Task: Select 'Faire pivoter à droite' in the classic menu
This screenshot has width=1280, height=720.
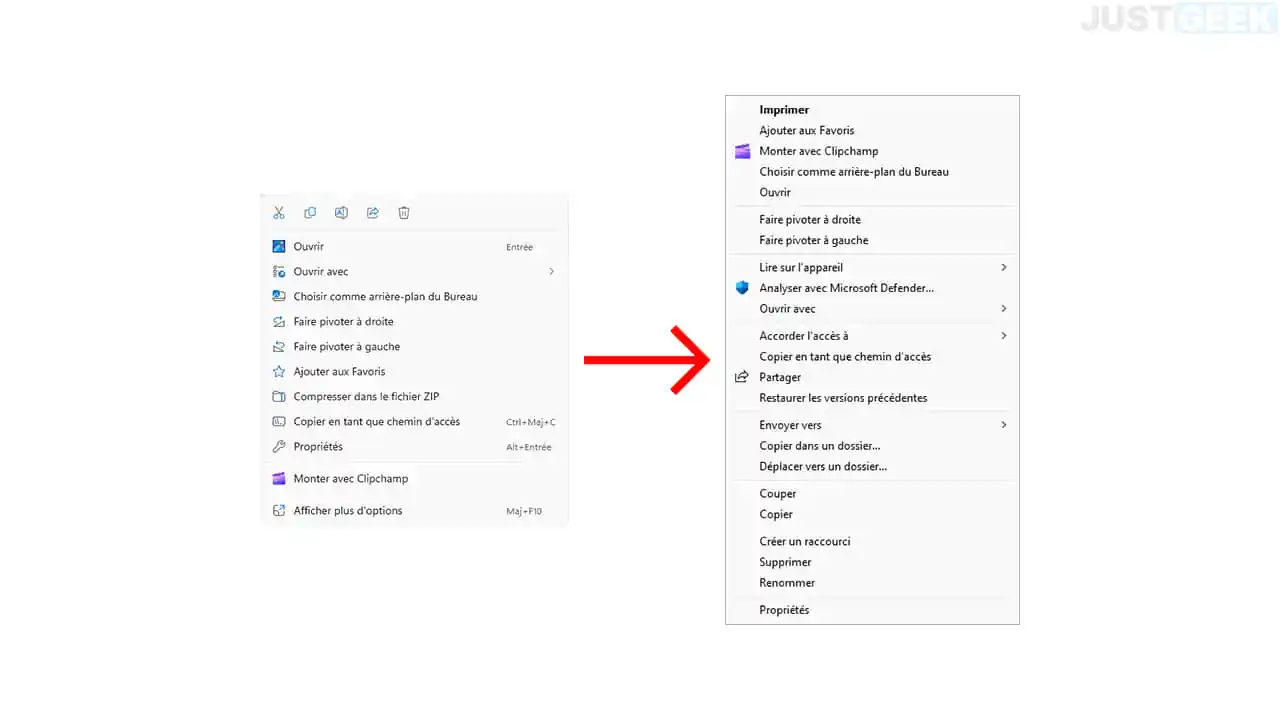Action: coord(810,219)
